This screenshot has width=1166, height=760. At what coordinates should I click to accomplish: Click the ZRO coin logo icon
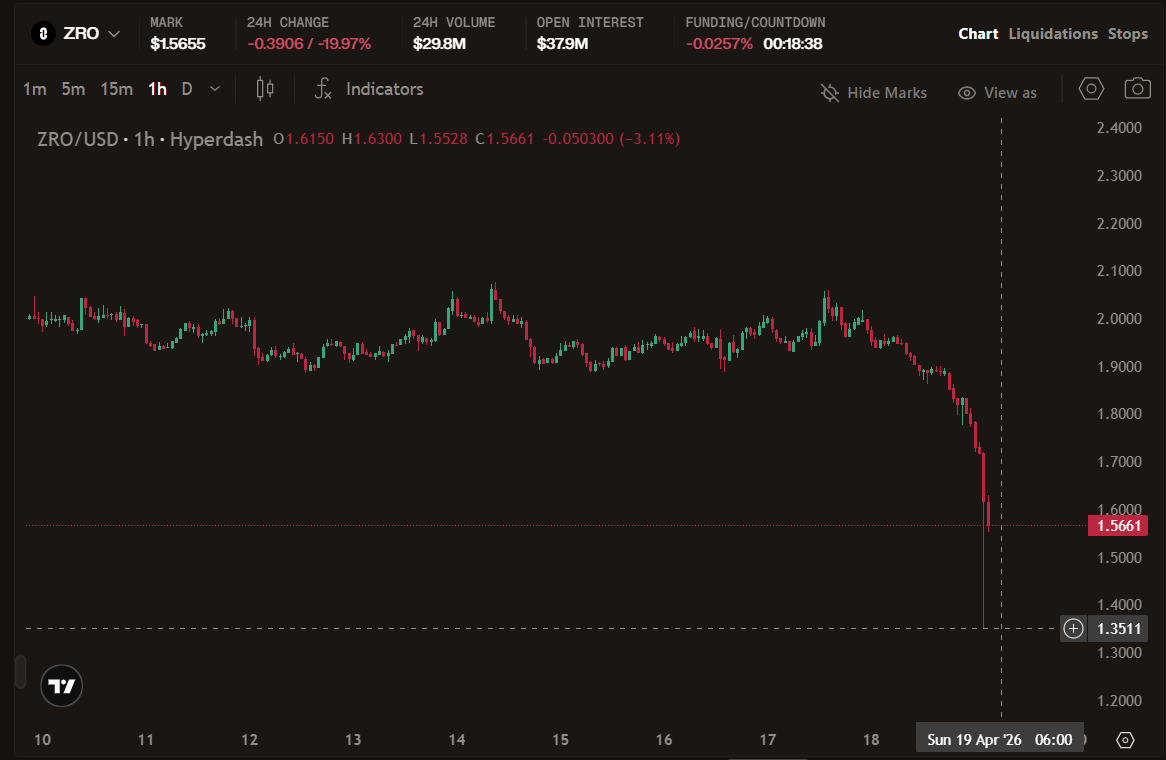[x=43, y=33]
